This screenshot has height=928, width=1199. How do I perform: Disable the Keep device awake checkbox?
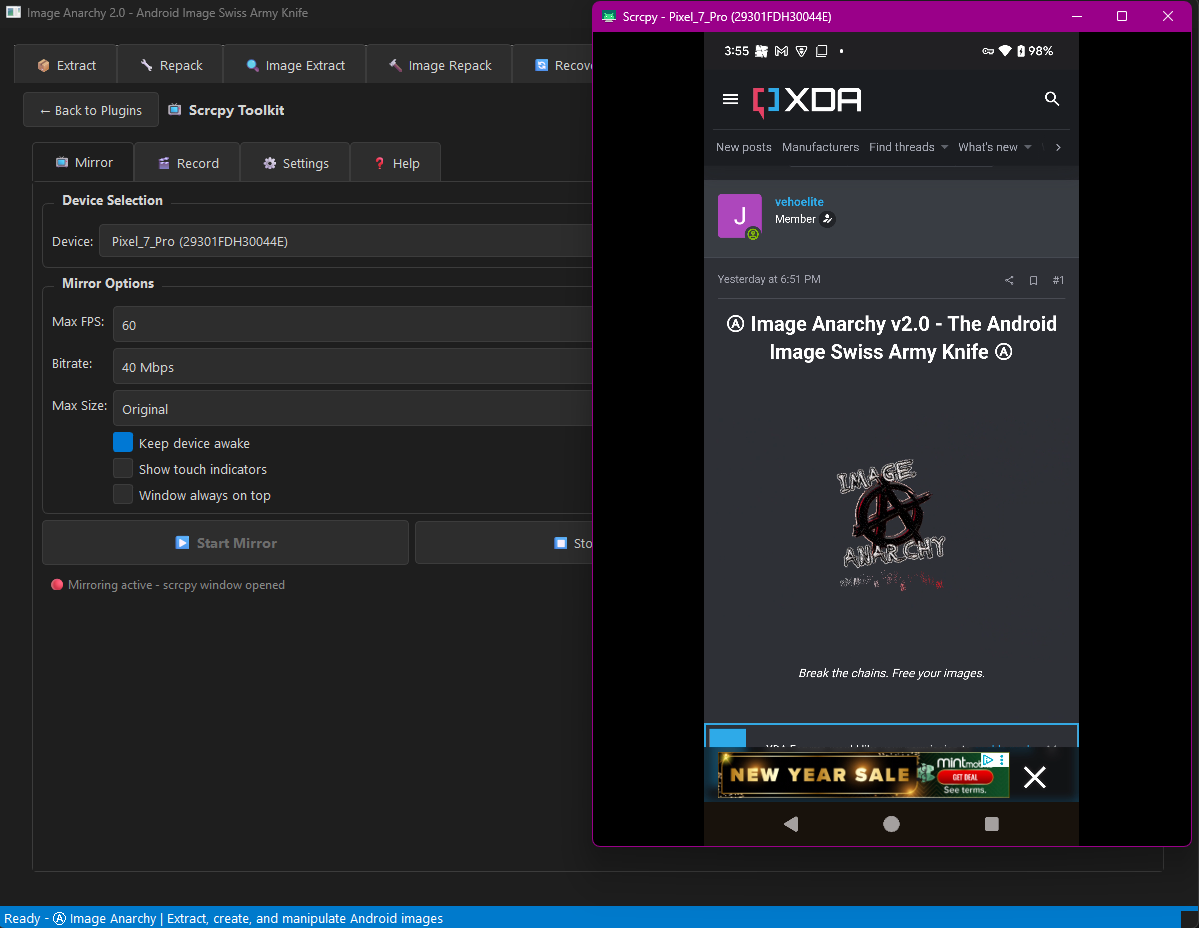pyautogui.click(x=123, y=443)
